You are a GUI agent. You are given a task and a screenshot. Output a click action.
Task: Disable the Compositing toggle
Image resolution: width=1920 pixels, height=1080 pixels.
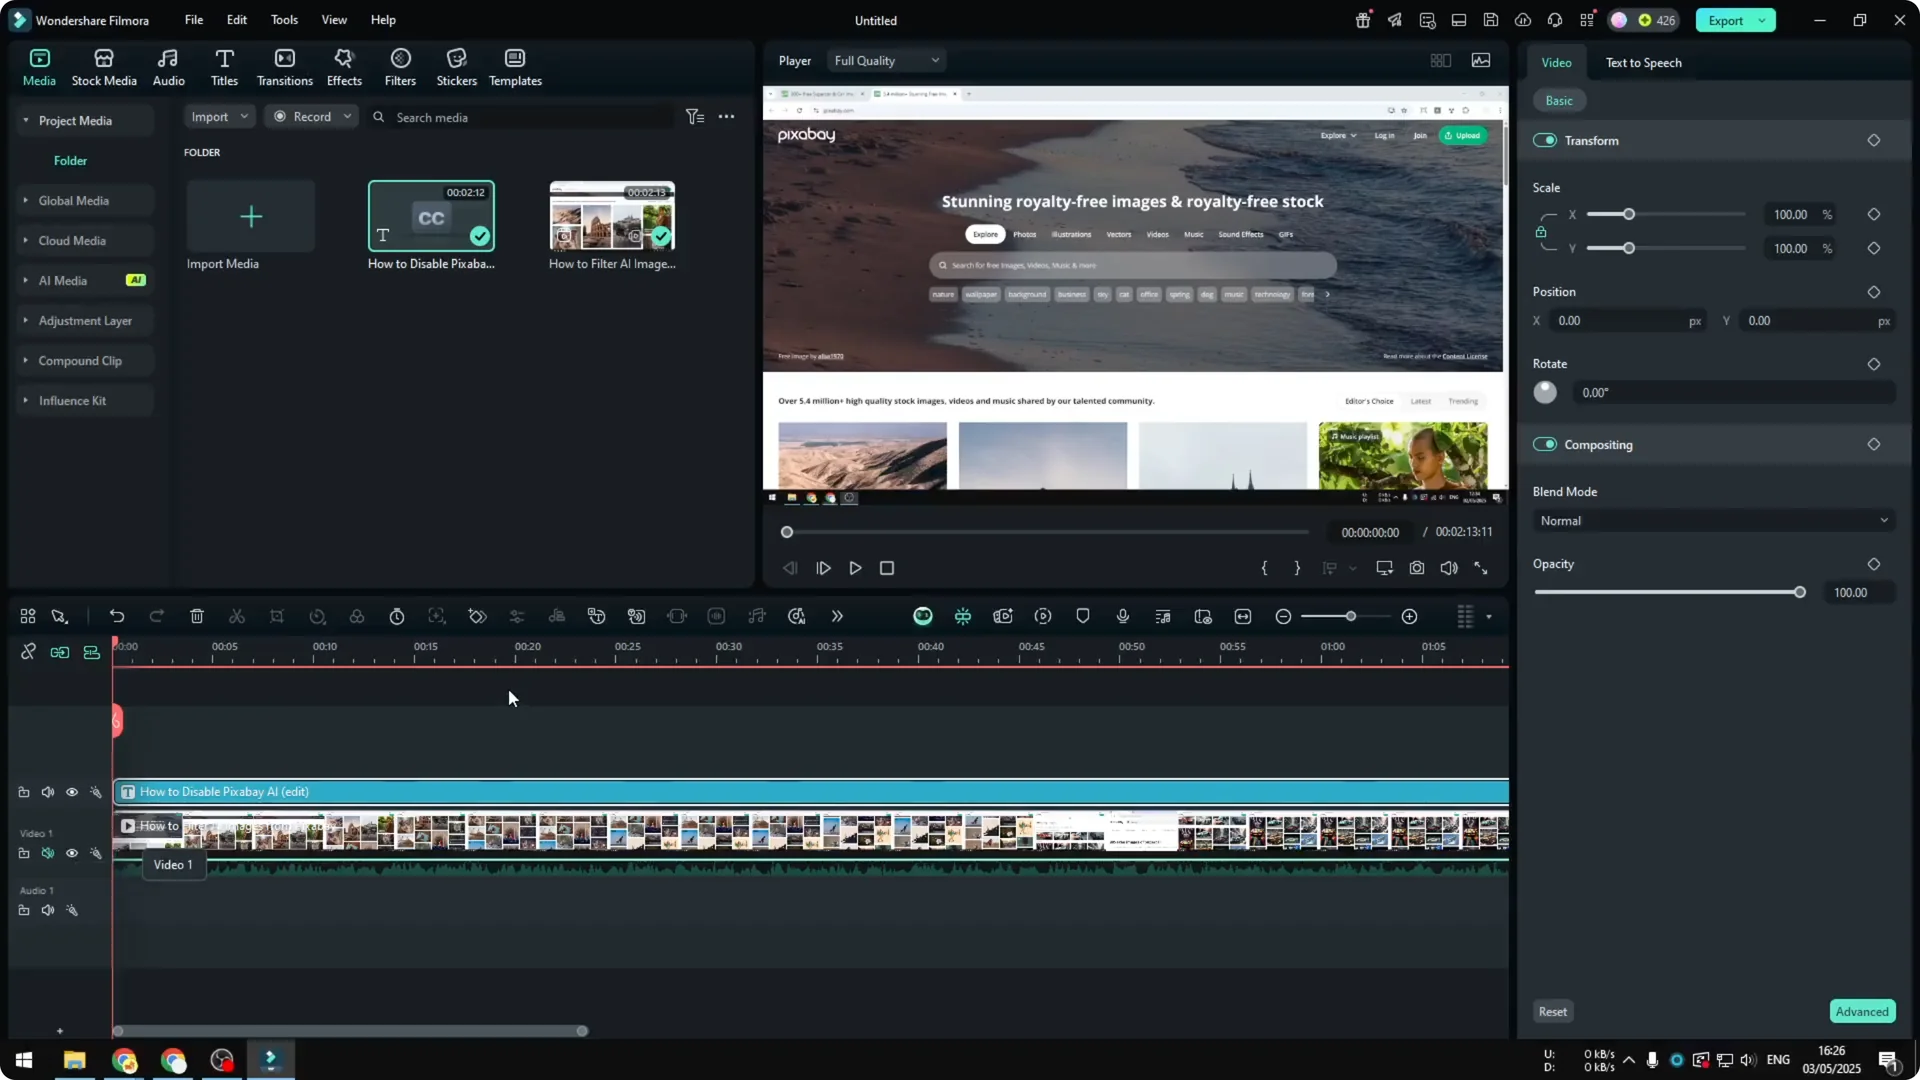tap(1546, 444)
